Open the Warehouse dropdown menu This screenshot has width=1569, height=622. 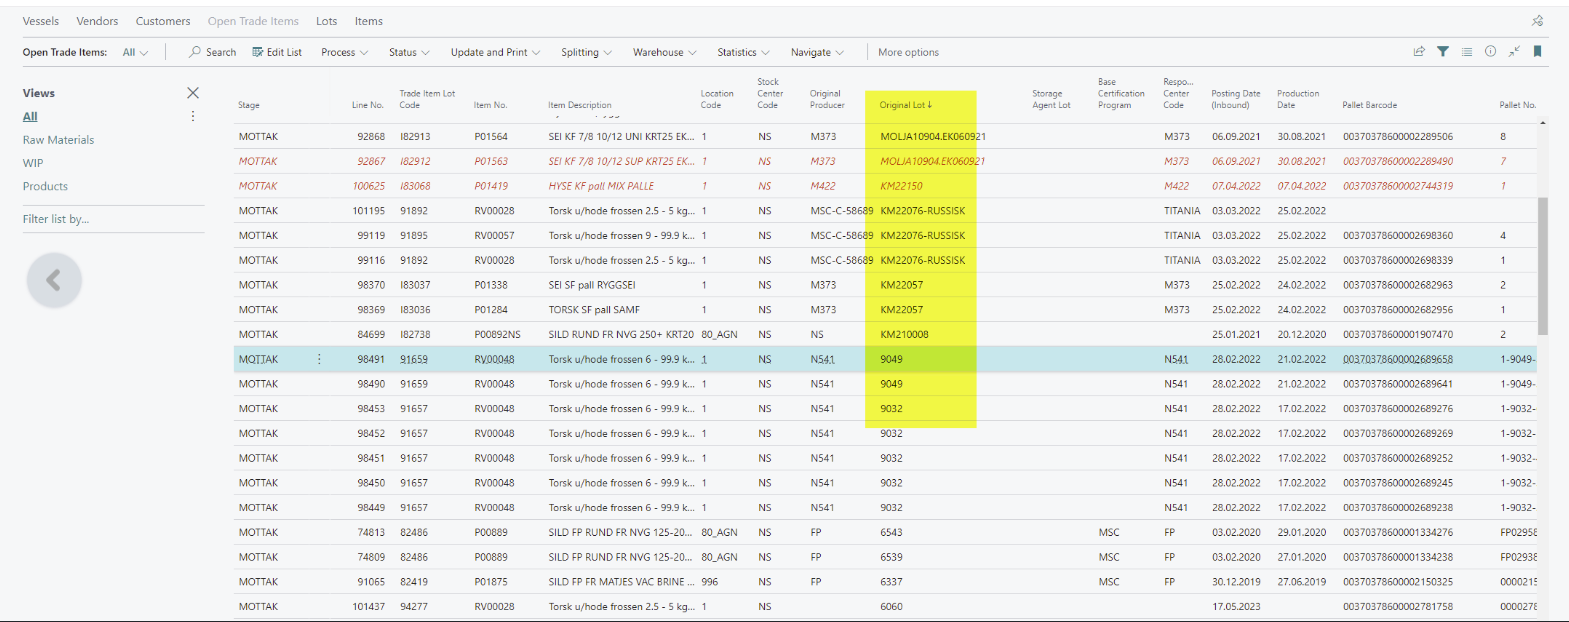(664, 52)
